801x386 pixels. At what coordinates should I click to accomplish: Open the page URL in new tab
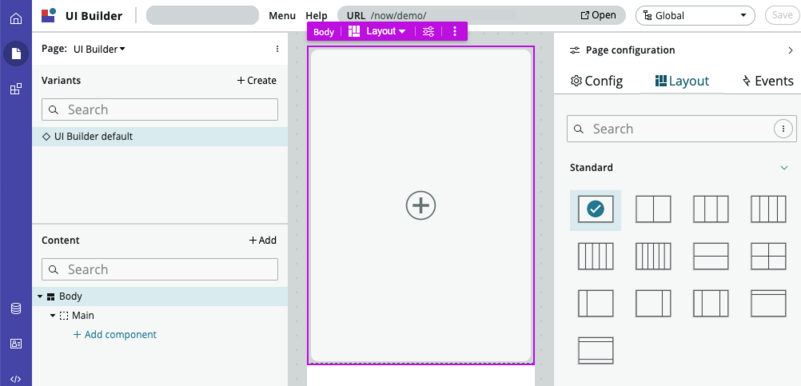pyautogui.click(x=598, y=15)
